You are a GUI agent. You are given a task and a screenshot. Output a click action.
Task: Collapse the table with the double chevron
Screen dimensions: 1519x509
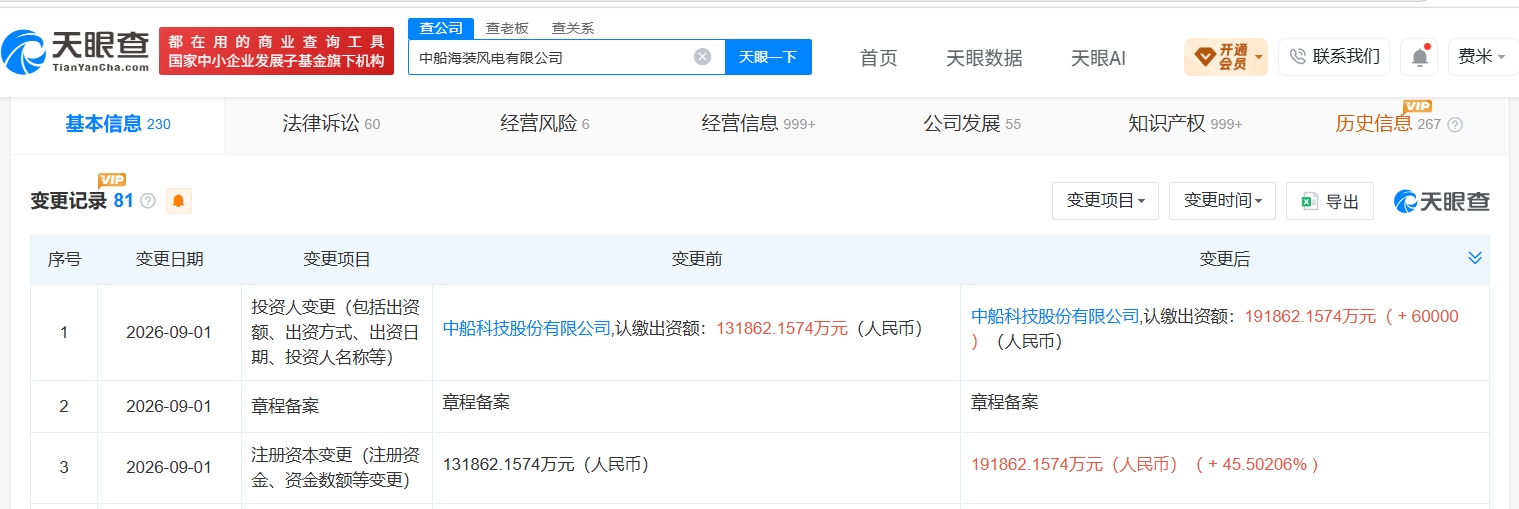pos(1474,258)
